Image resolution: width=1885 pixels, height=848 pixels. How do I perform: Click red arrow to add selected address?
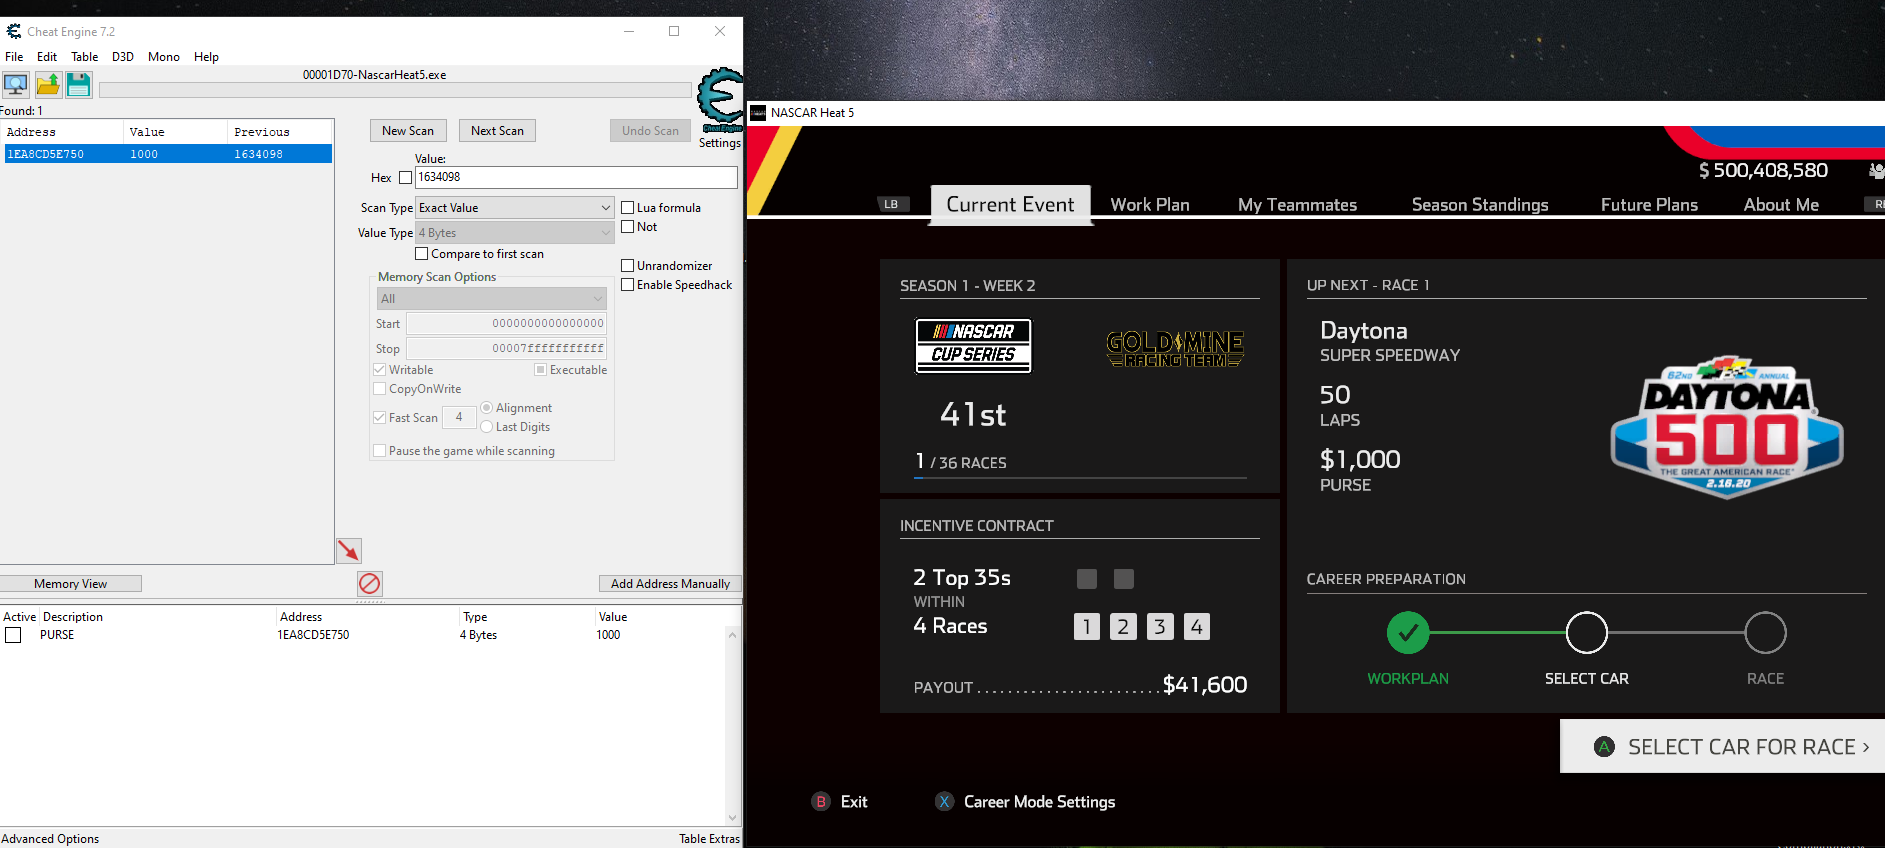tap(348, 550)
